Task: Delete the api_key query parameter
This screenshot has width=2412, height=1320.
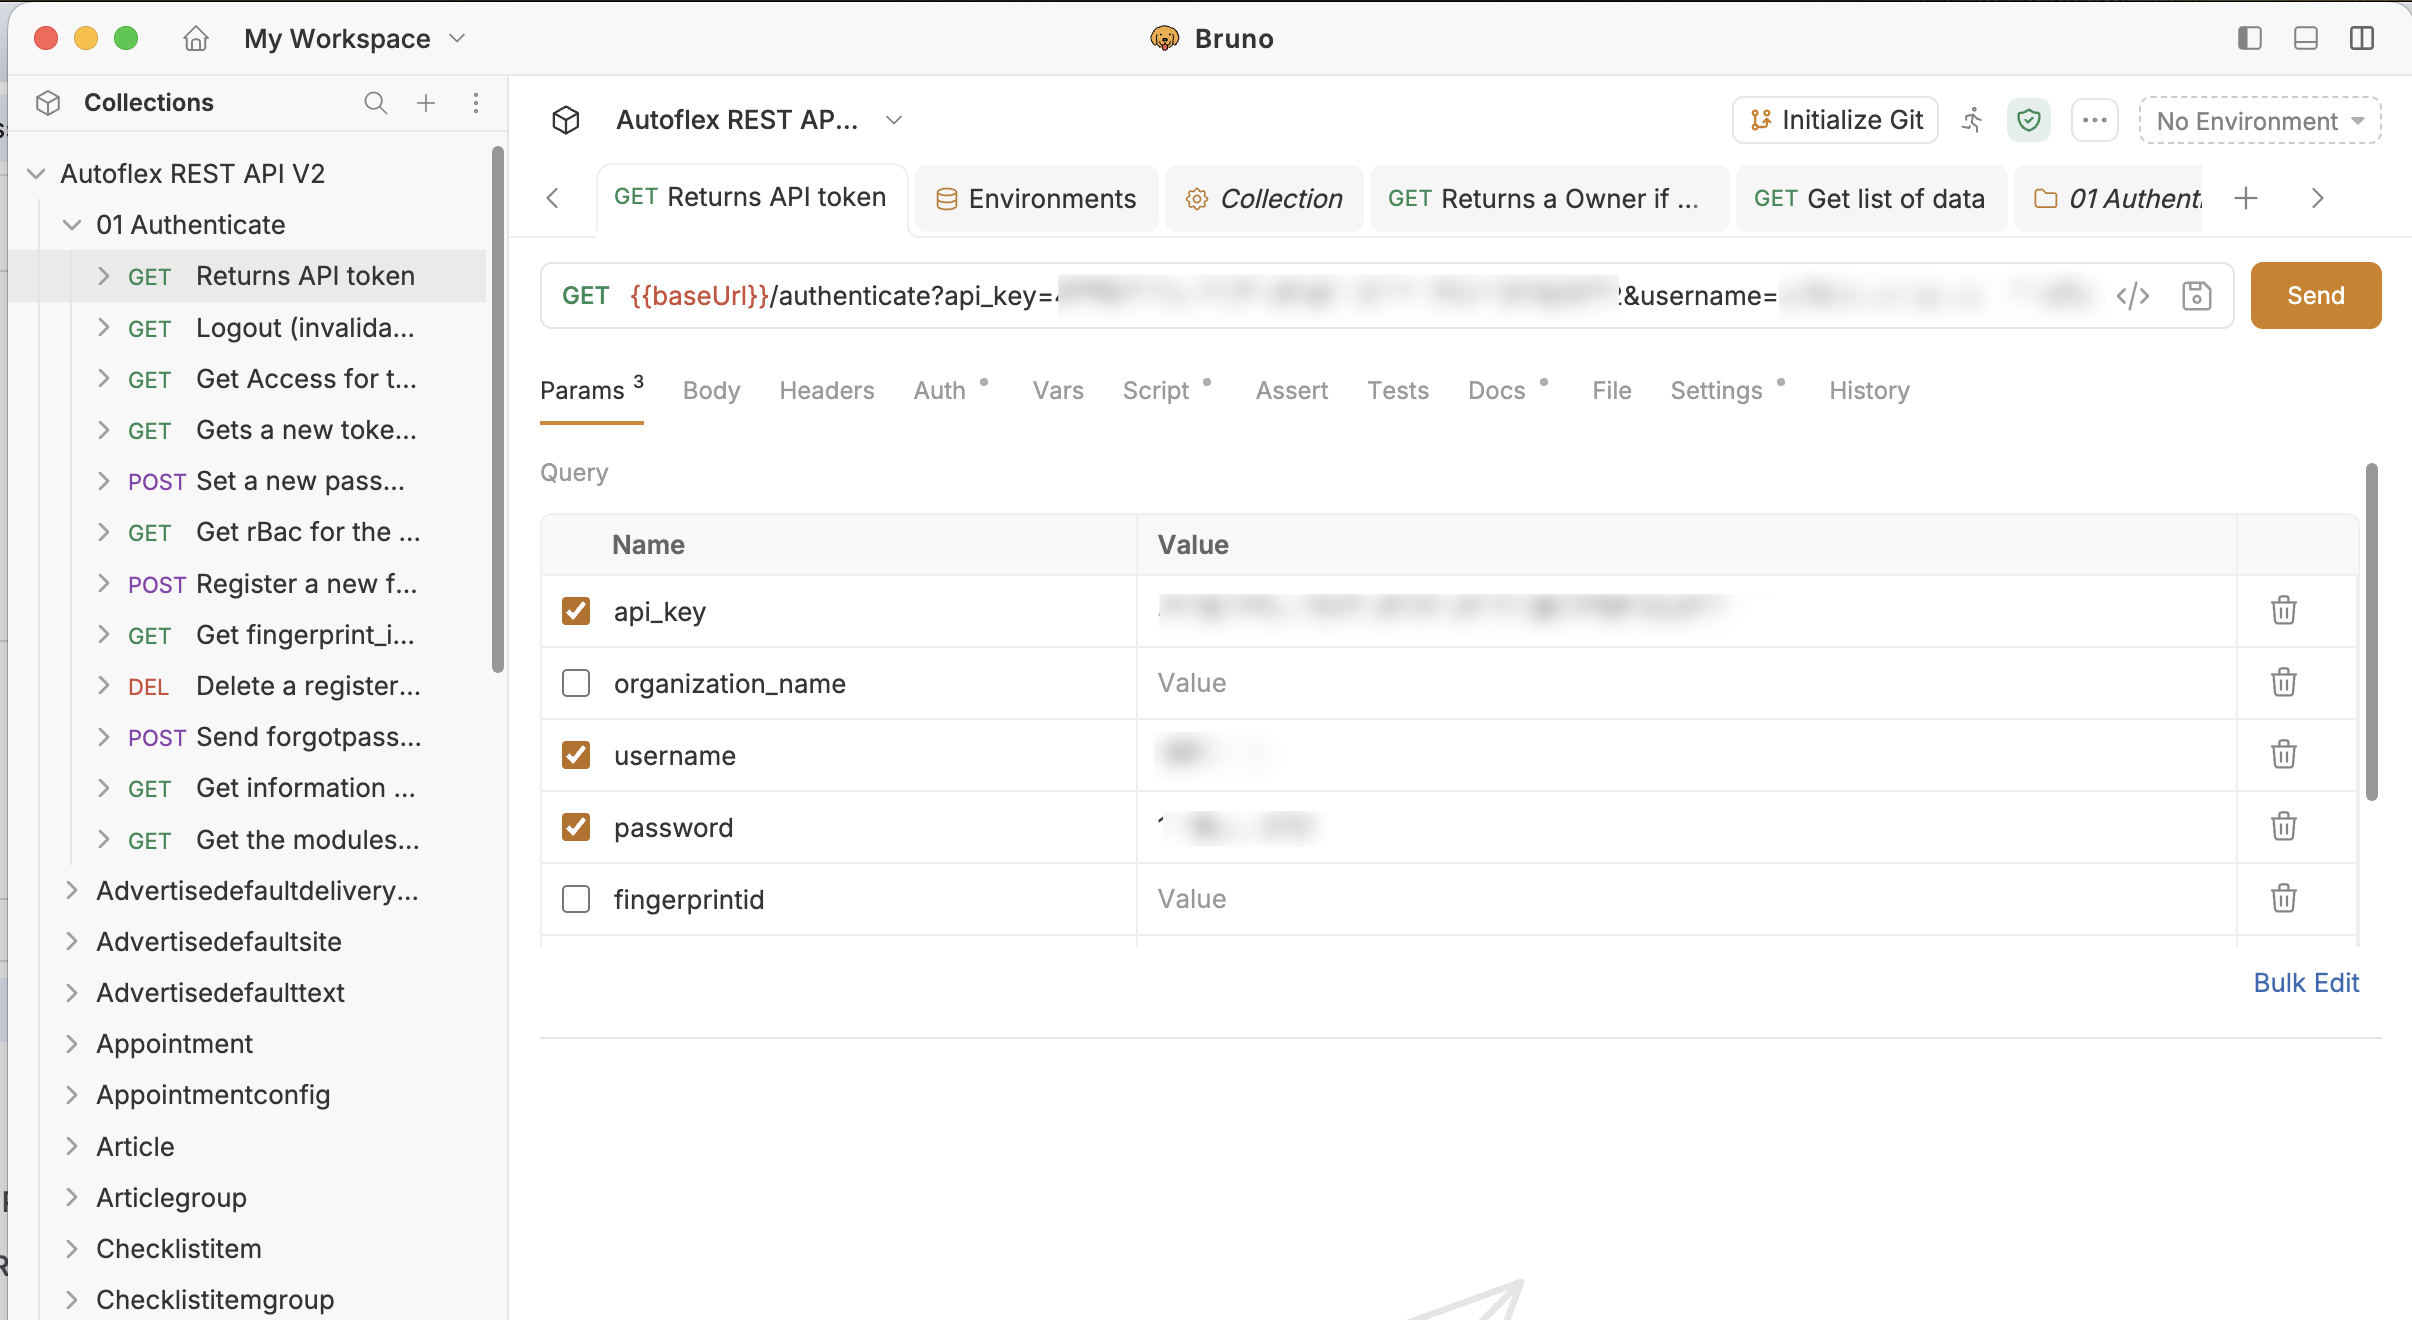Action: pyautogui.click(x=2284, y=610)
